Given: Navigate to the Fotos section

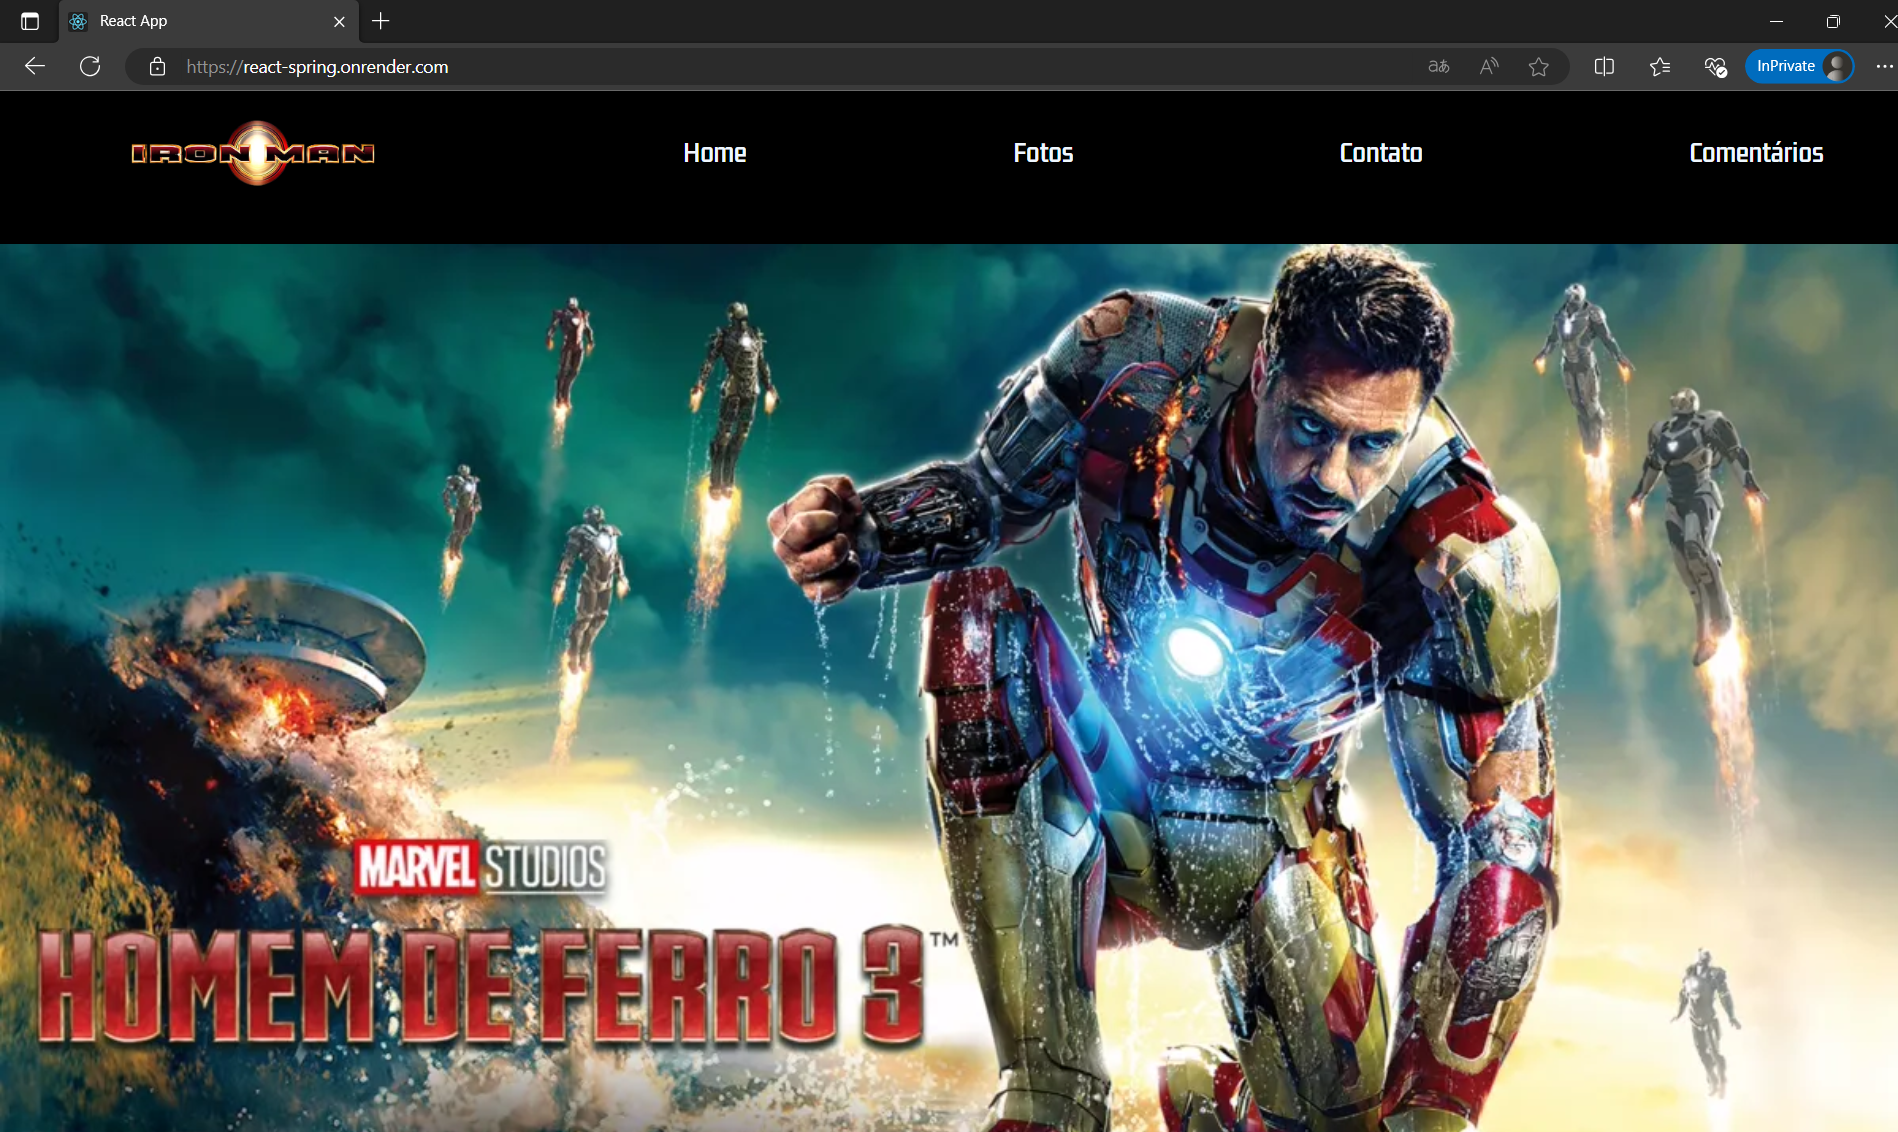Looking at the screenshot, I should point(1043,153).
